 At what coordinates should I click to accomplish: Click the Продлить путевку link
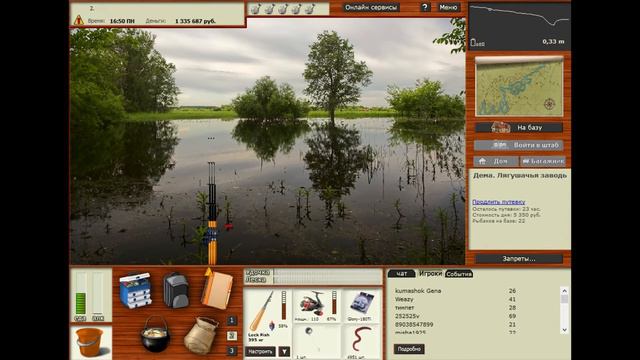(x=498, y=202)
